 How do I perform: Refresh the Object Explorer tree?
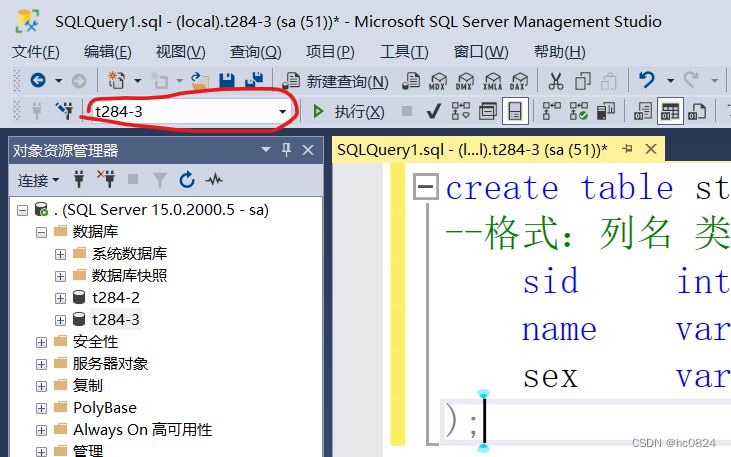pyautogui.click(x=187, y=180)
